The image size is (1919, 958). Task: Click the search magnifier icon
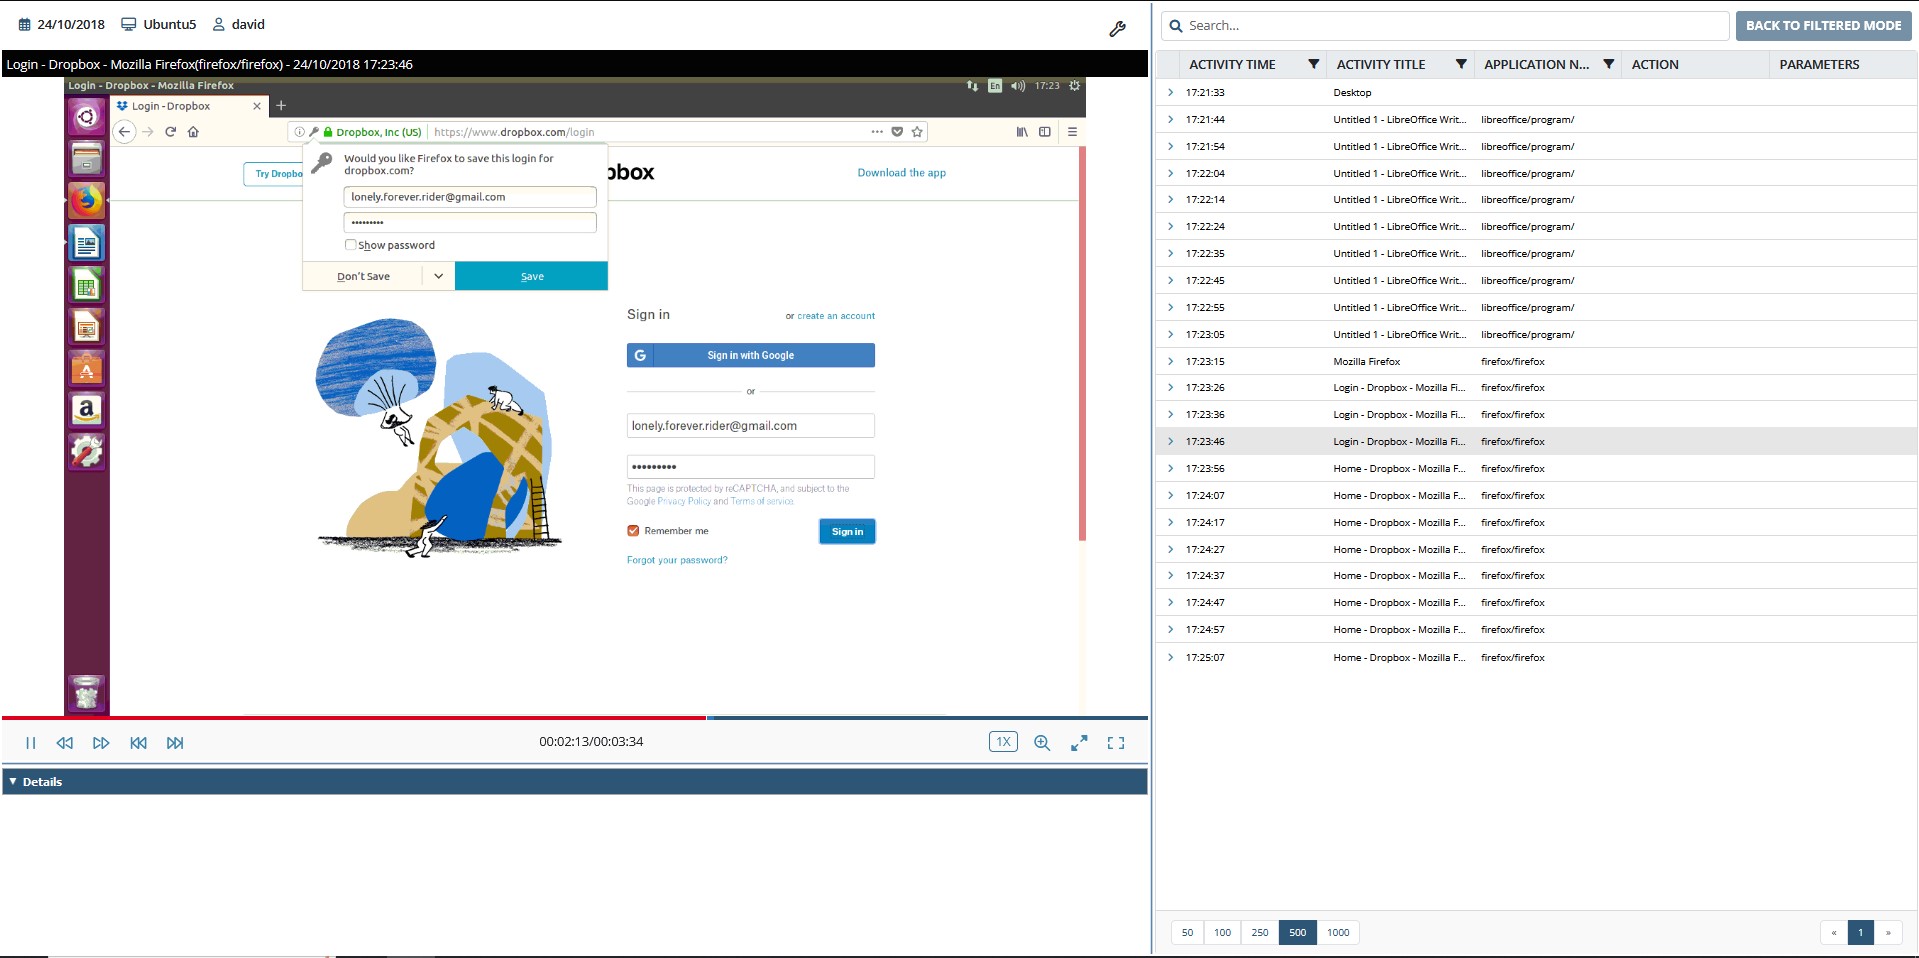click(x=1176, y=26)
